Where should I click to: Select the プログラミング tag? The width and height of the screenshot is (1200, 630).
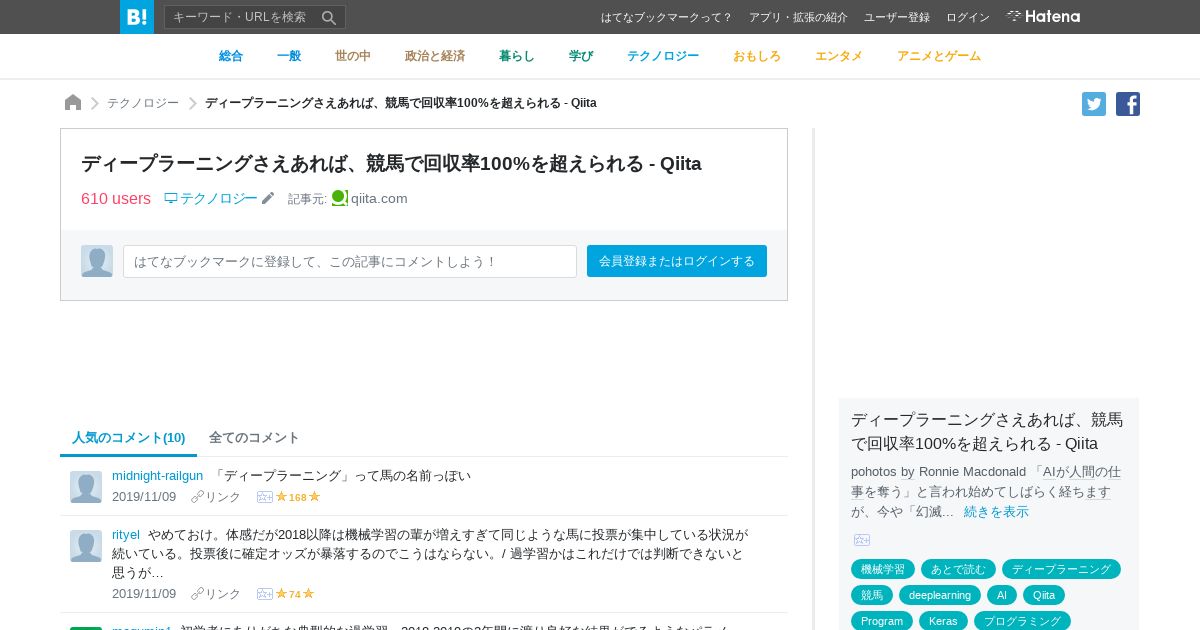(x=1022, y=621)
